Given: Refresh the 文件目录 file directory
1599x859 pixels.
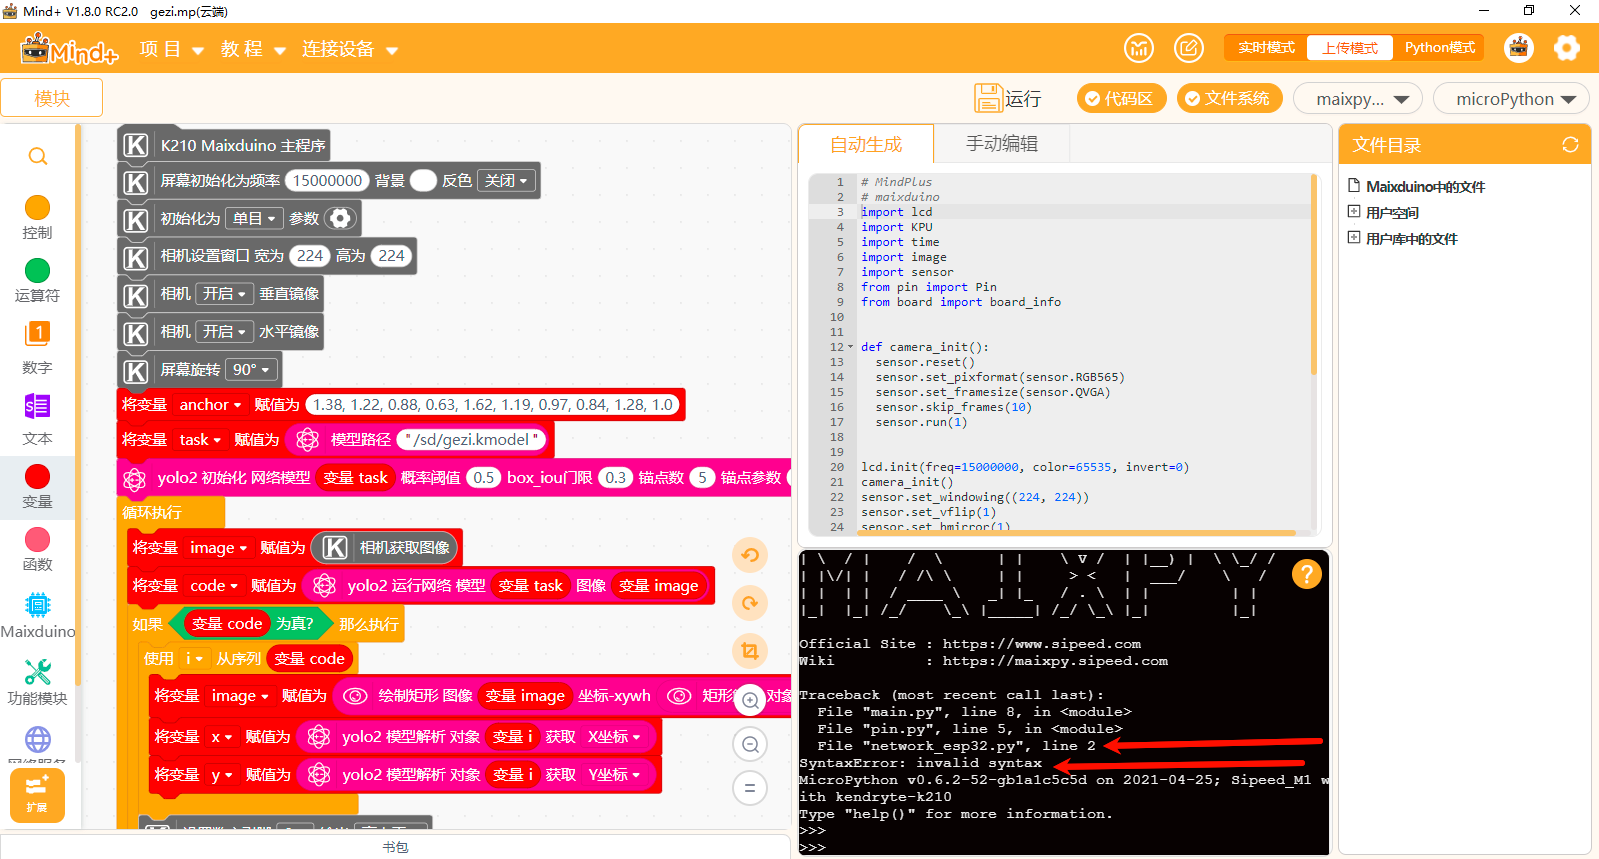Looking at the screenshot, I should 1570,145.
